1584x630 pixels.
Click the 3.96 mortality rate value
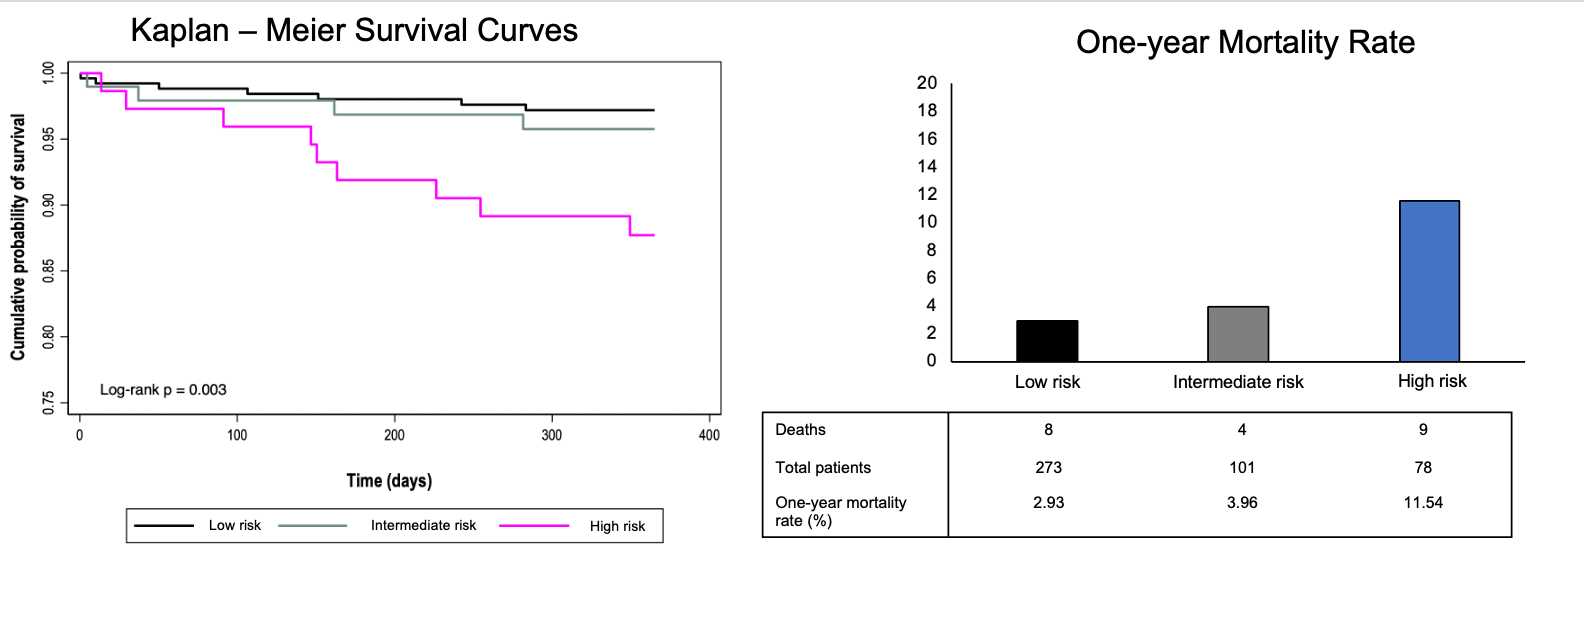(1242, 503)
